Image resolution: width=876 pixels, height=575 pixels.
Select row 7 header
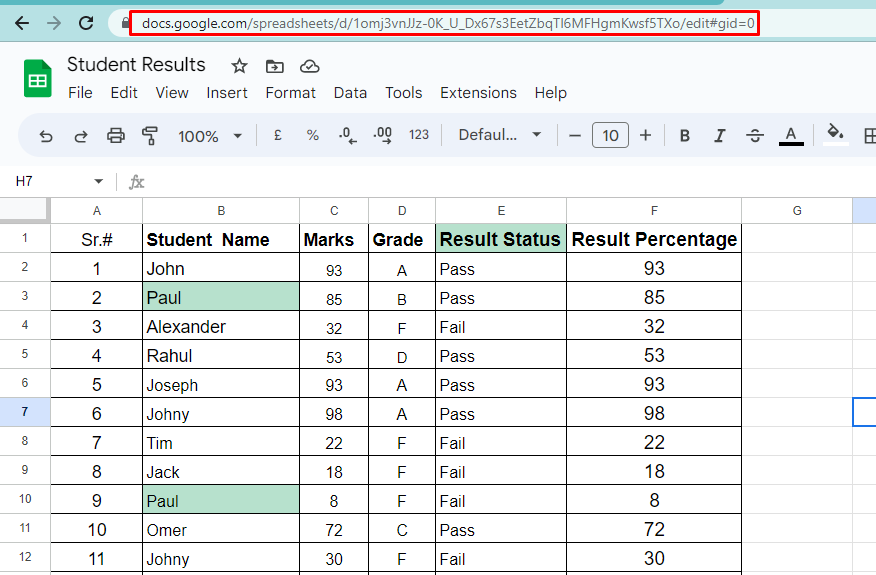[25, 412]
